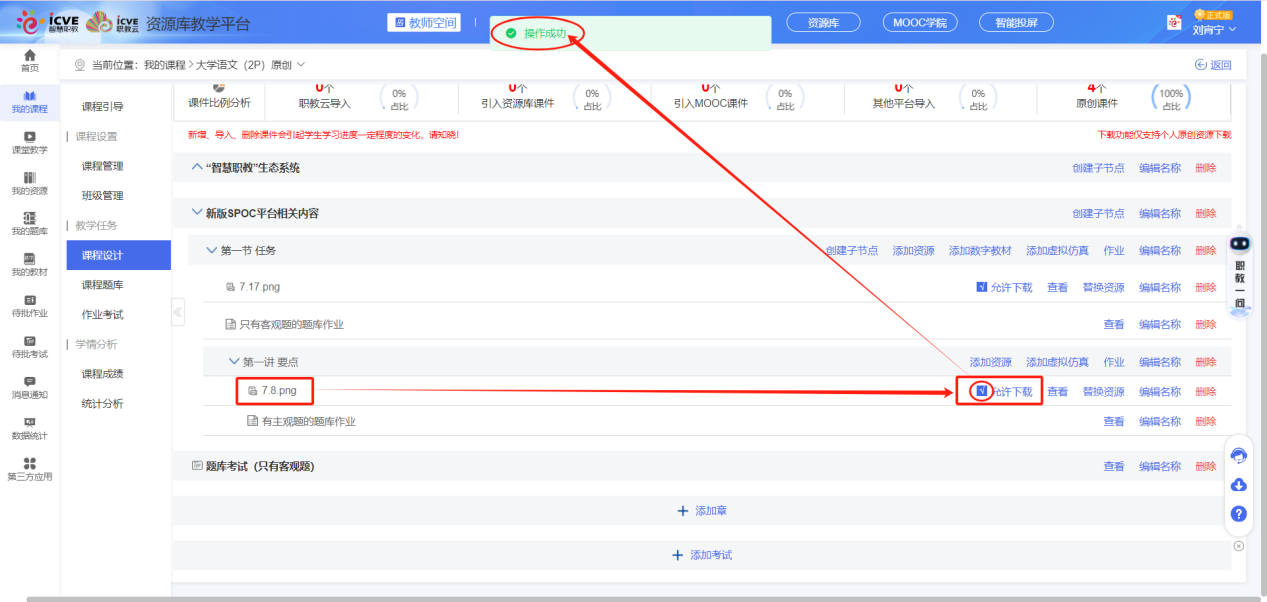Collapse the 新版SPOC平台相关内容 chapter
The image size is (1267, 602).
click(x=196, y=213)
